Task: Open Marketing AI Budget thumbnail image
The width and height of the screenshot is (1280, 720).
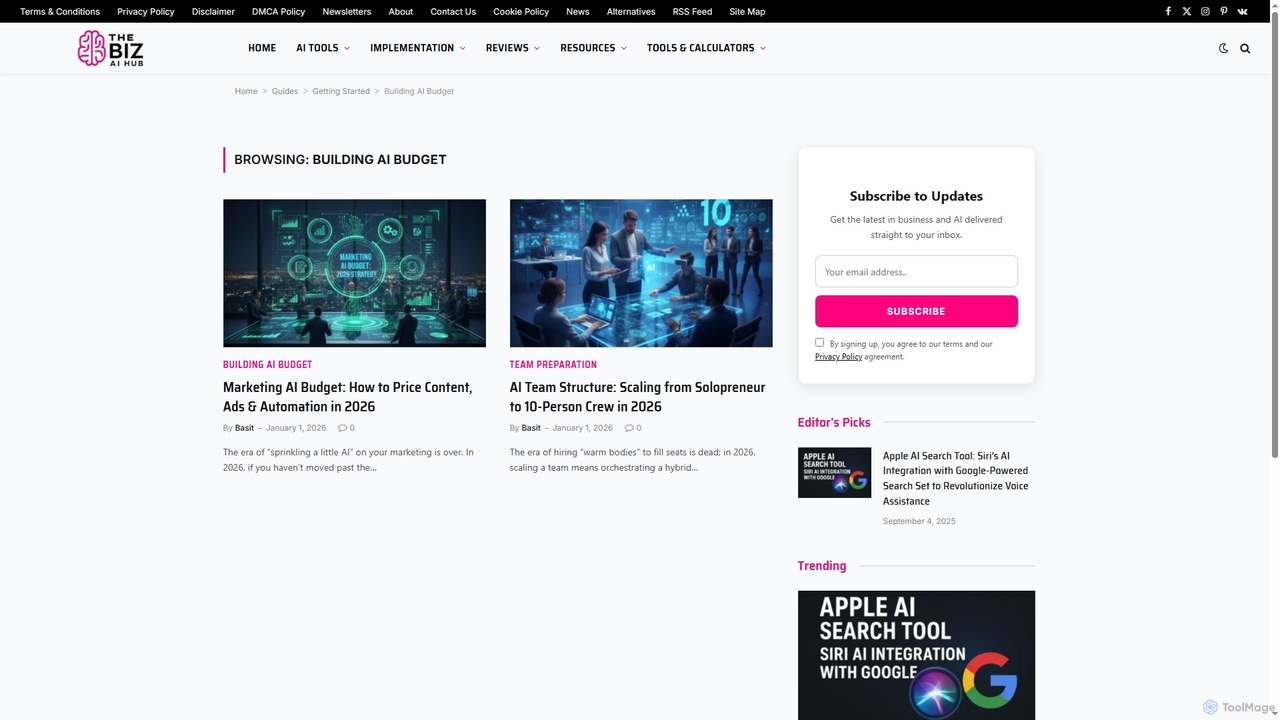Action: [x=354, y=273]
